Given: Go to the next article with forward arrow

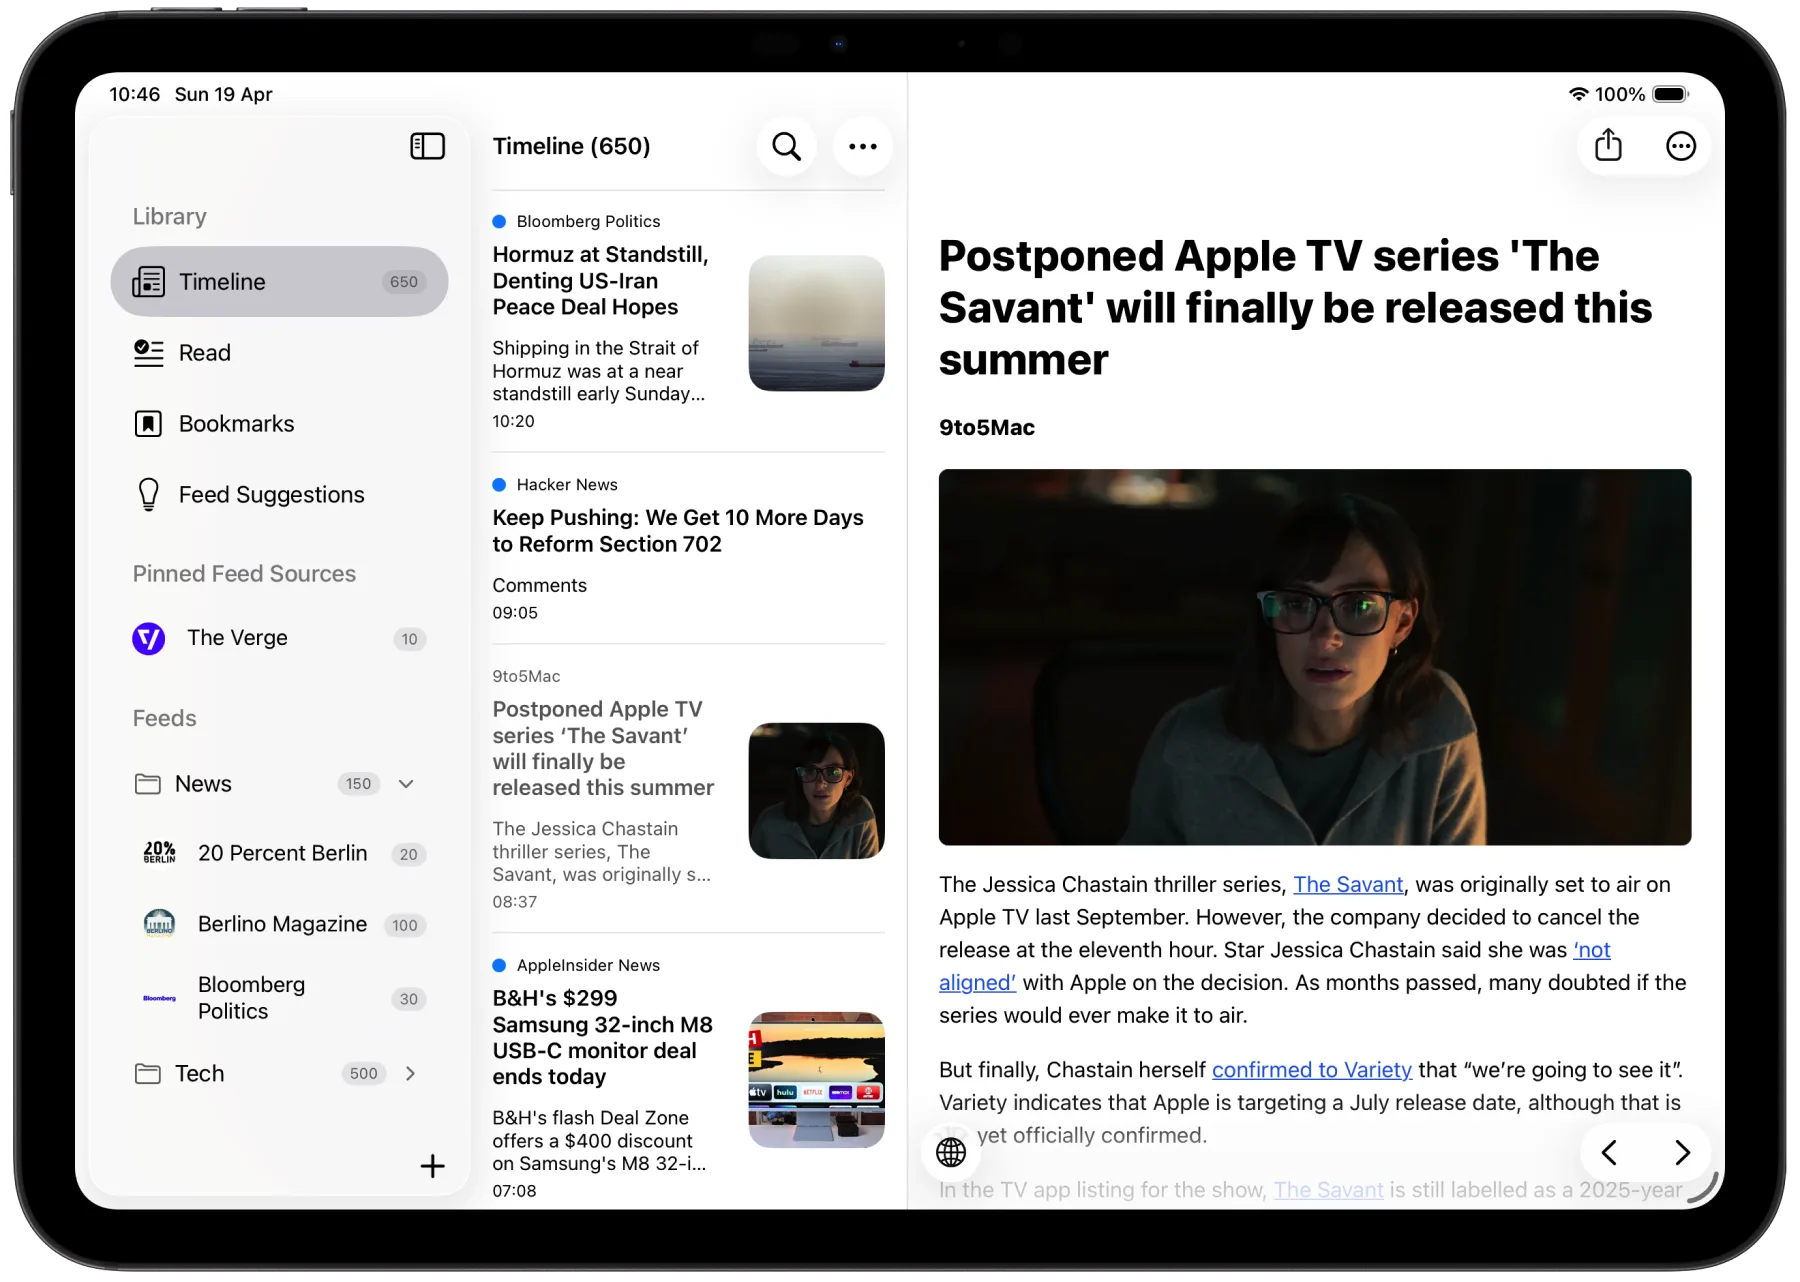Looking at the screenshot, I should pos(1681,1152).
